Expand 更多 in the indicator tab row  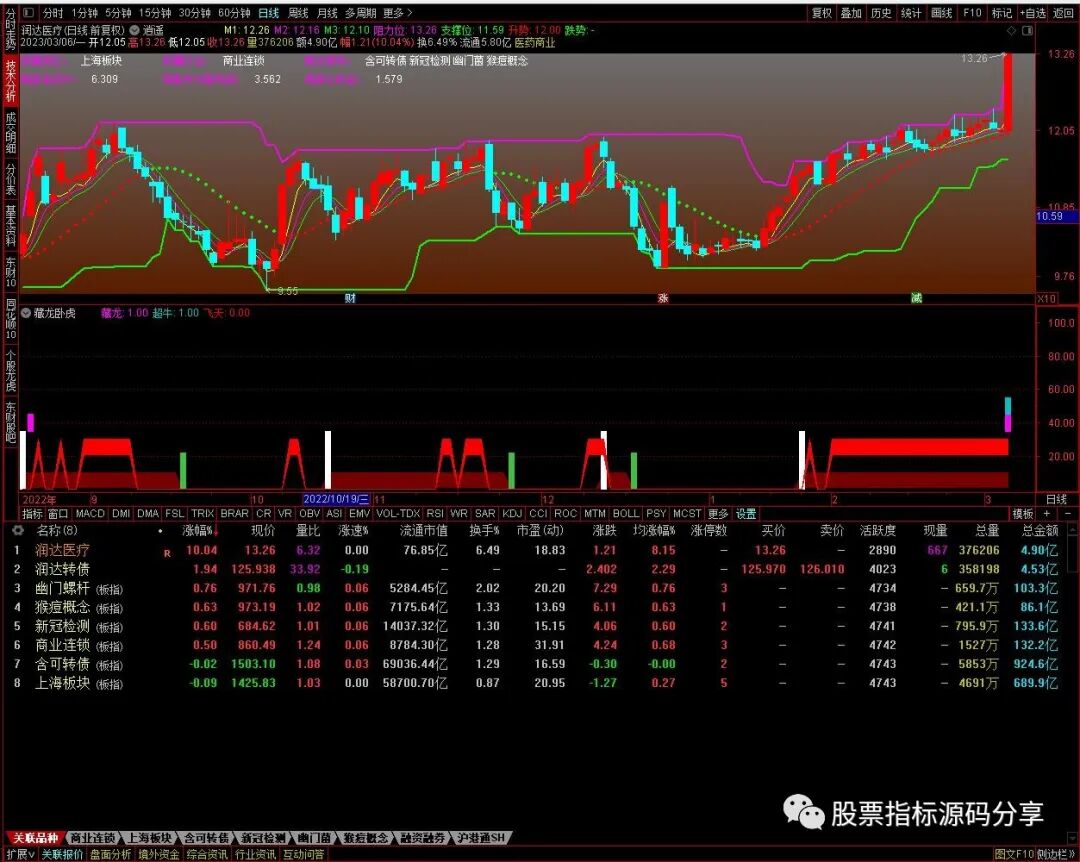[x=718, y=513]
